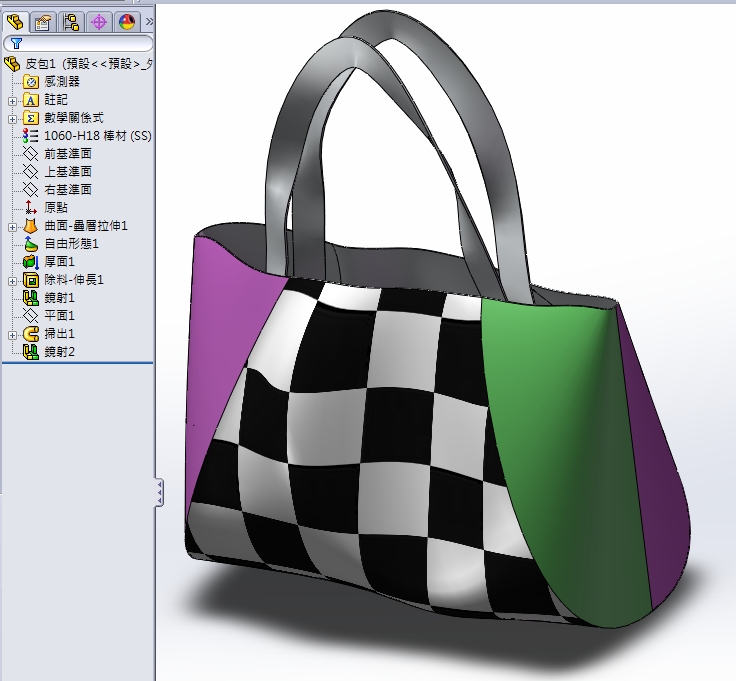This screenshot has height=681, width=736.
Task: Click the 前基準面 plane icon
Action: [31, 154]
